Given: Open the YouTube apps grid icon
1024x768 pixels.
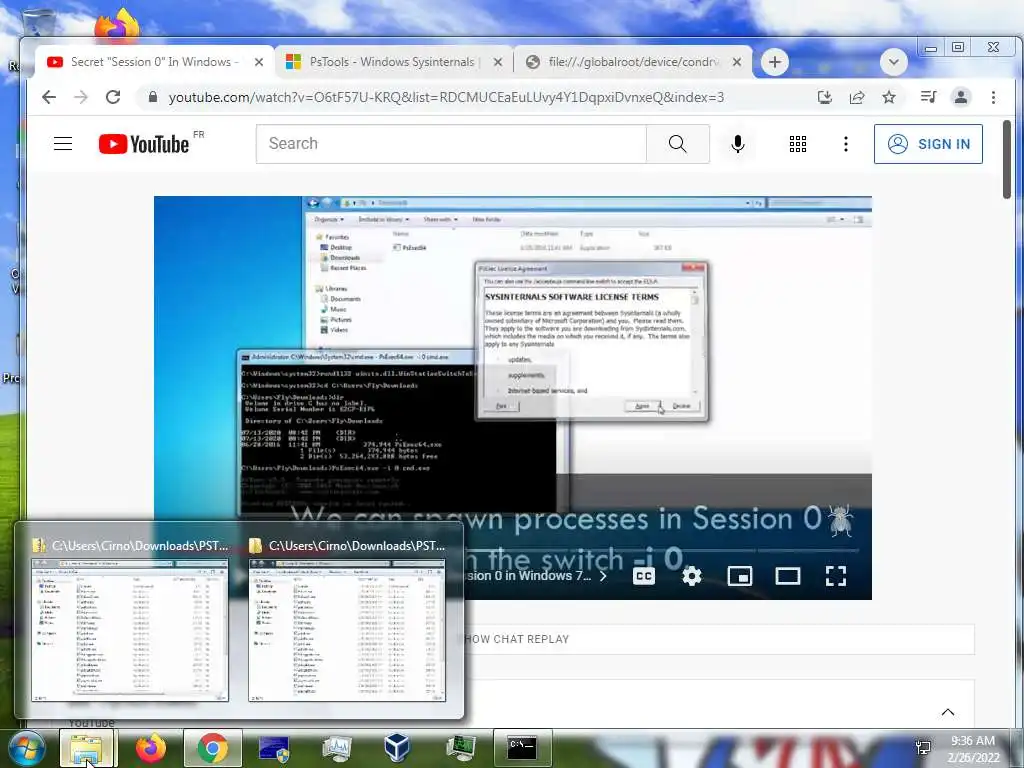Looking at the screenshot, I should 797,144.
